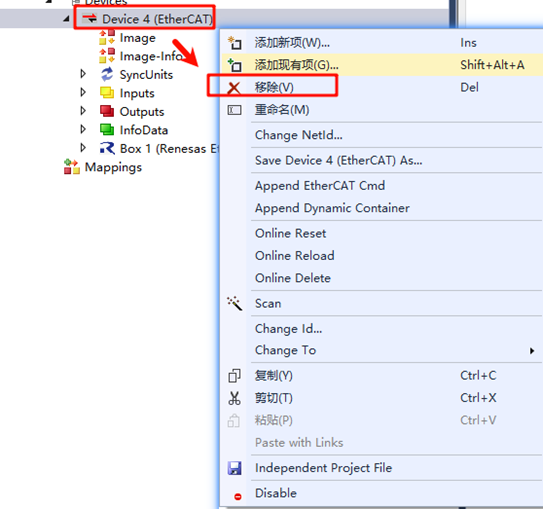Image resolution: width=543 pixels, height=509 pixels.
Task: Select the Image-Info tree item
Action: [151, 56]
